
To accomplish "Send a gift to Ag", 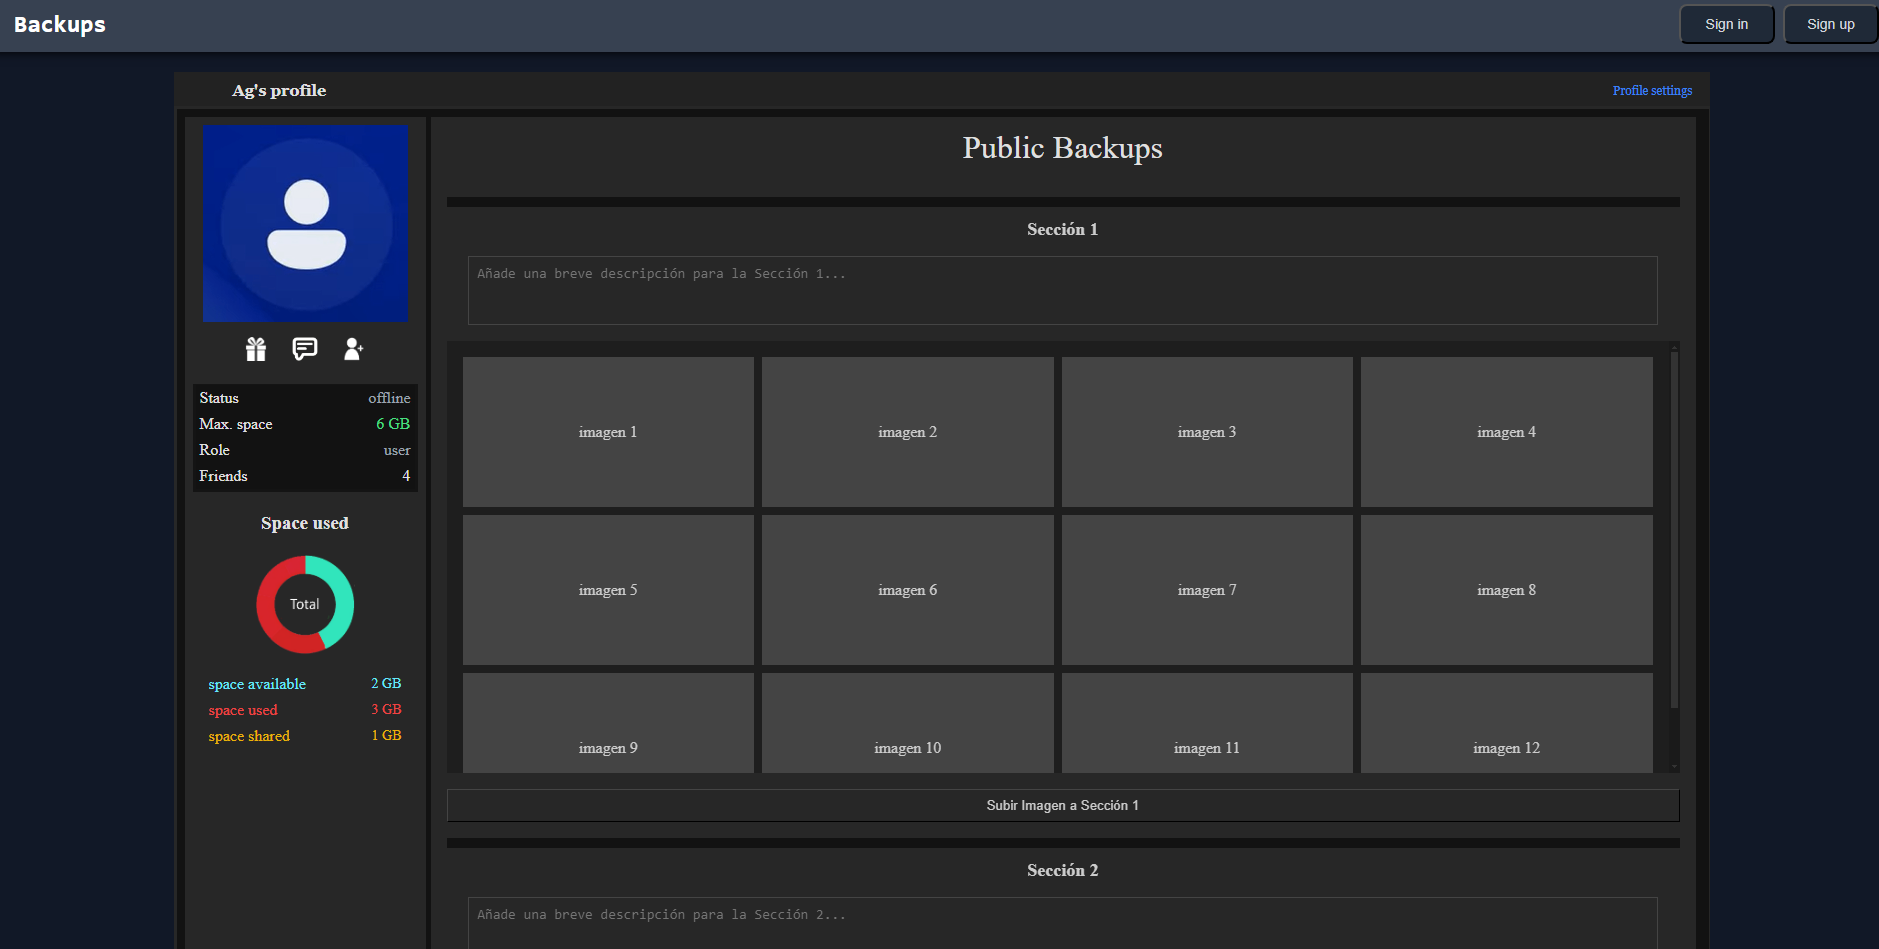I will (256, 349).
